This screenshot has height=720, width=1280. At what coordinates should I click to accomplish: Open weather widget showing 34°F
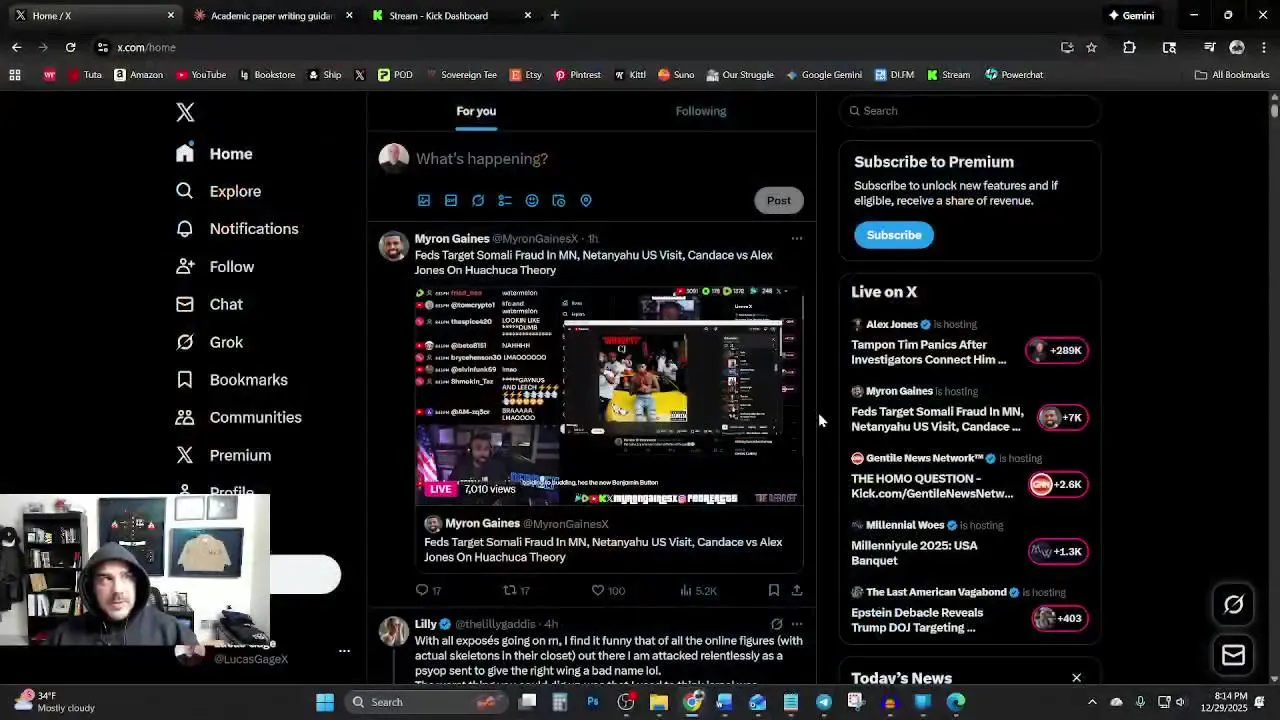click(x=55, y=702)
